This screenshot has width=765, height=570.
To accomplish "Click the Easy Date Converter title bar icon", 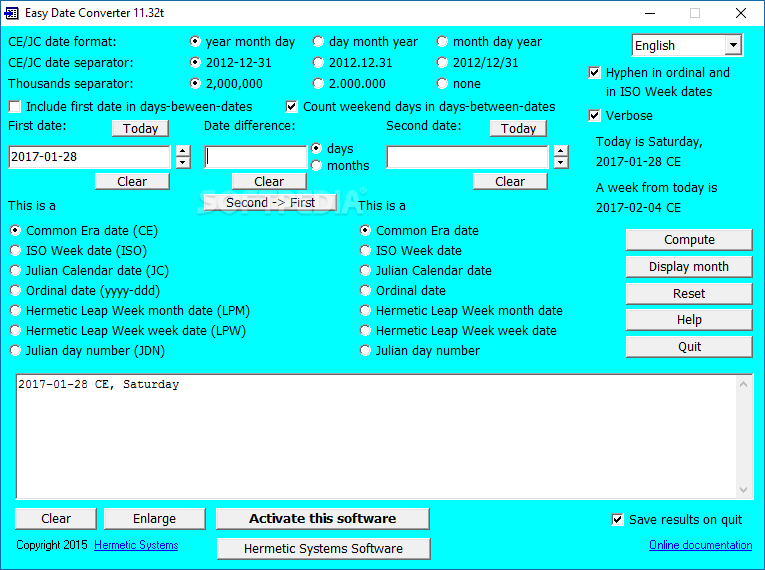I will (x=11, y=13).
